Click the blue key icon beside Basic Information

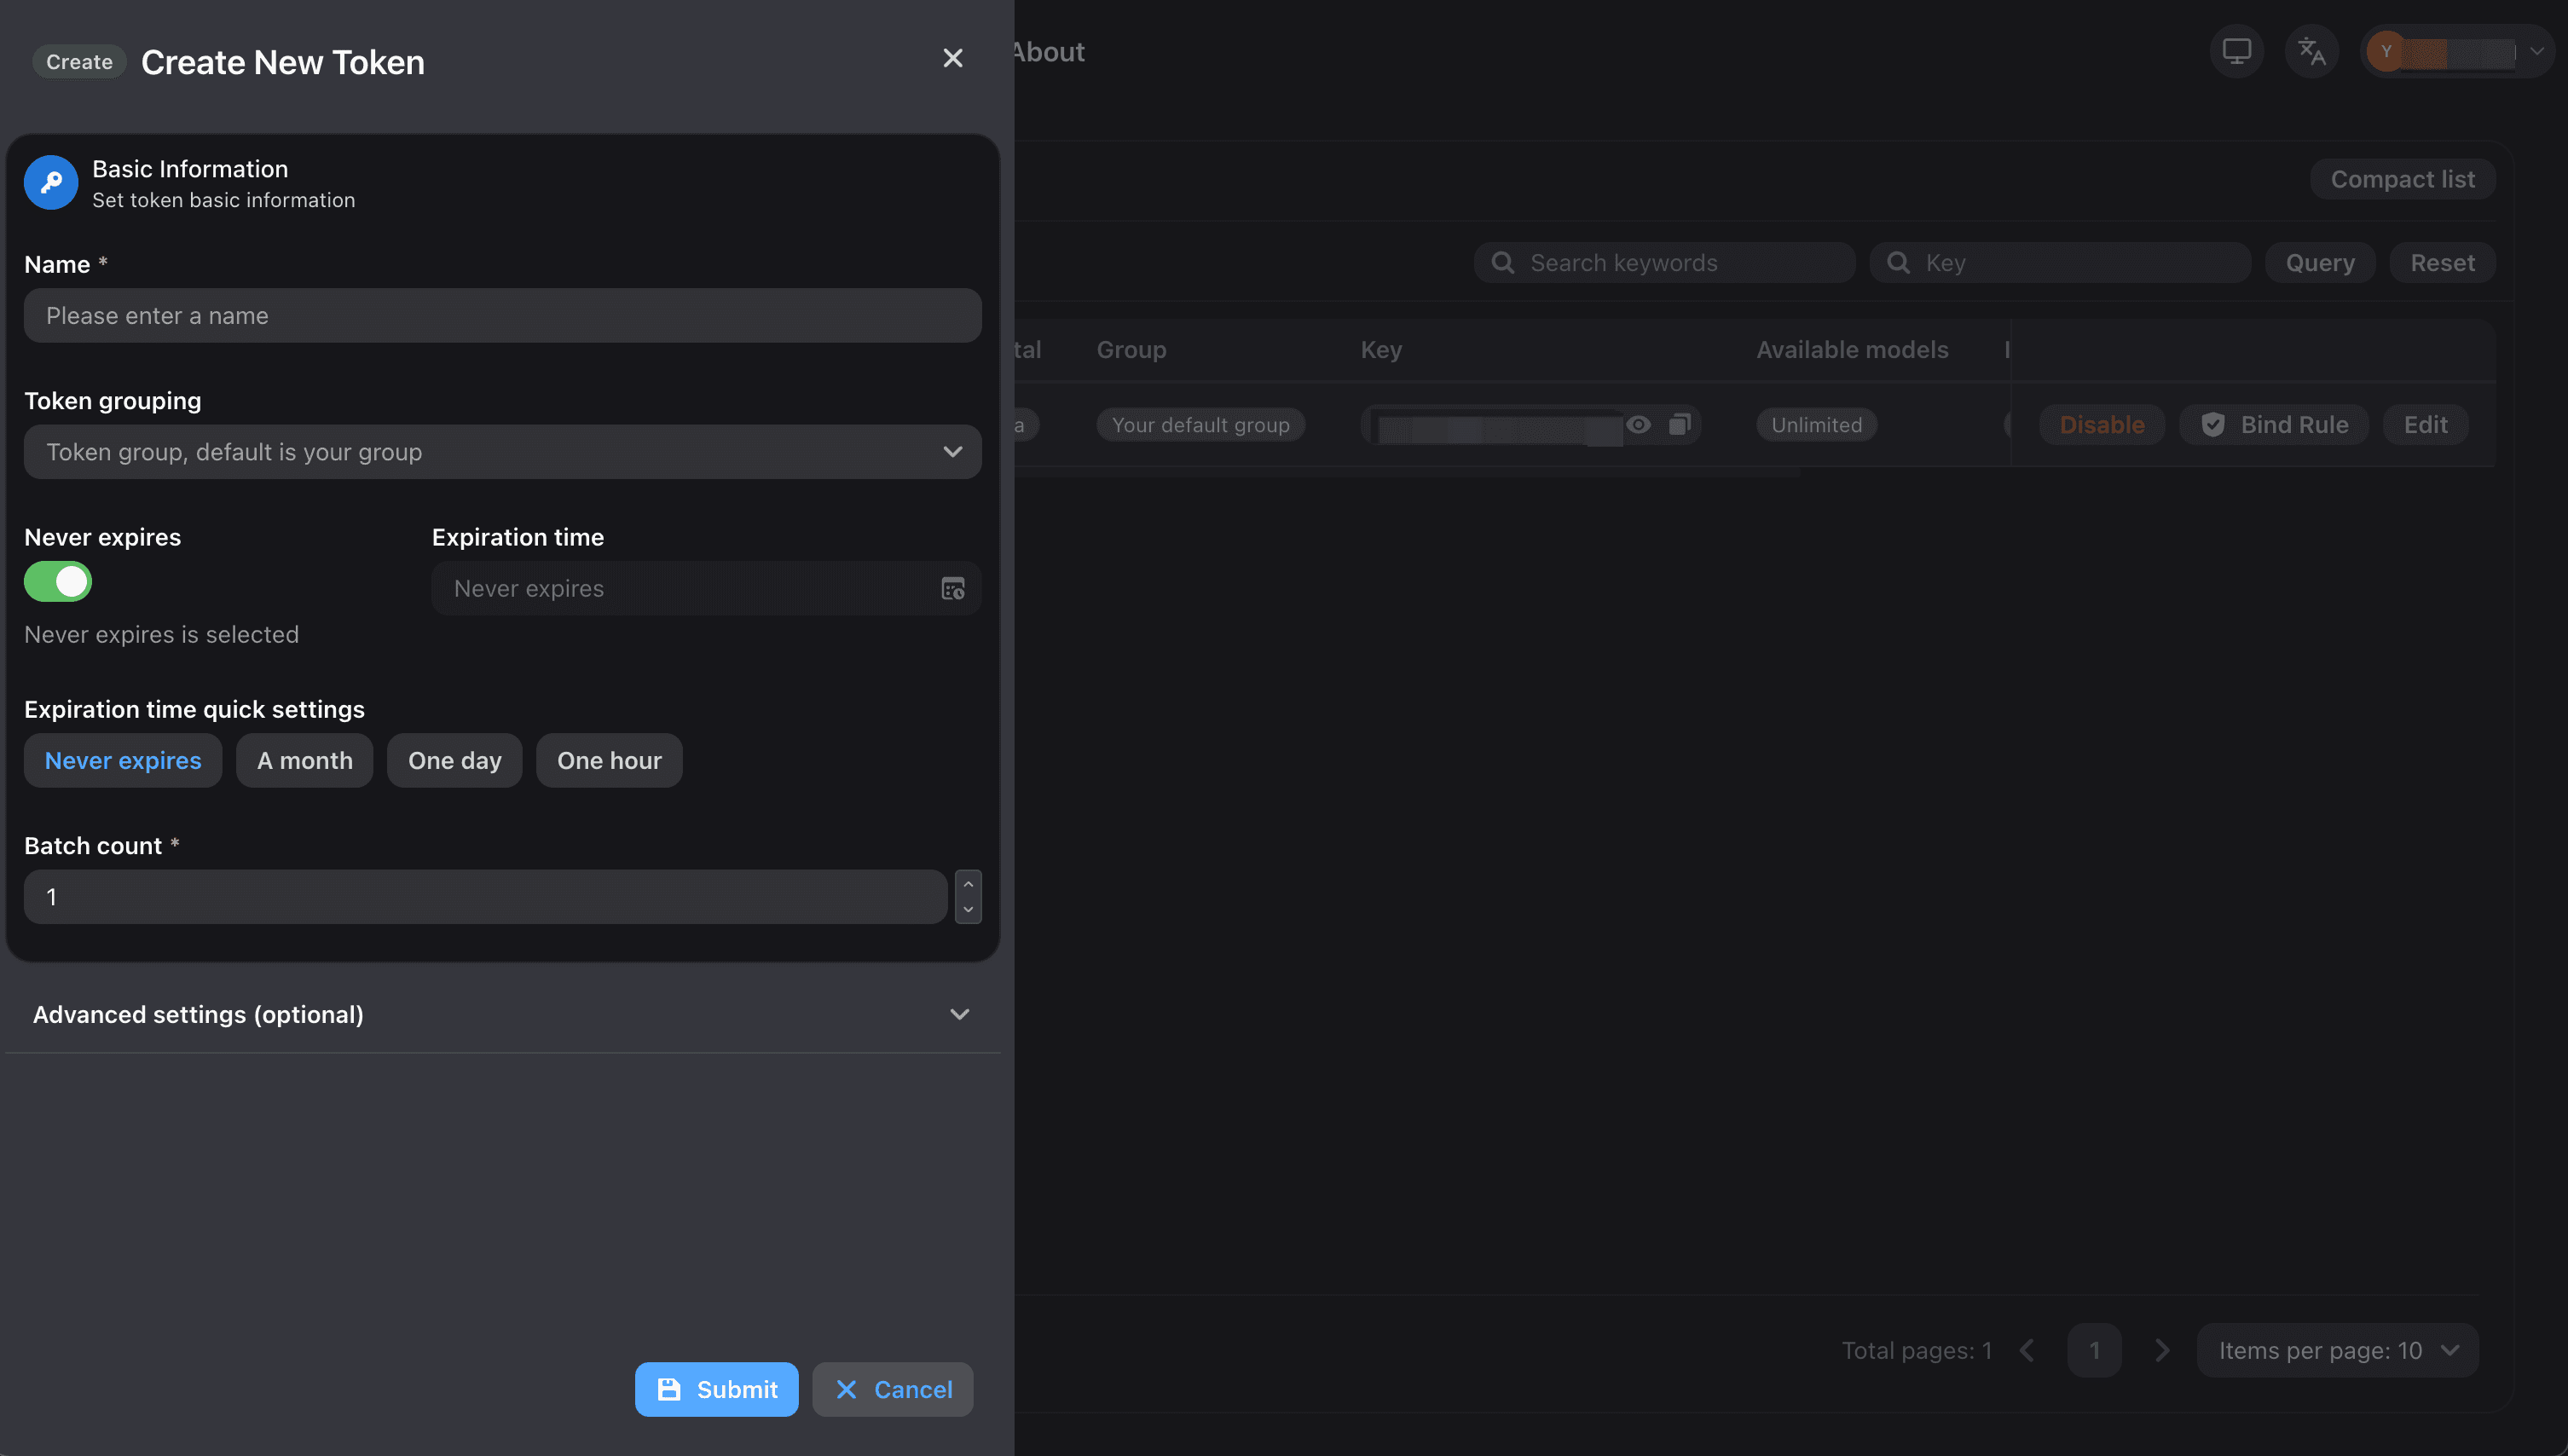pos(51,183)
